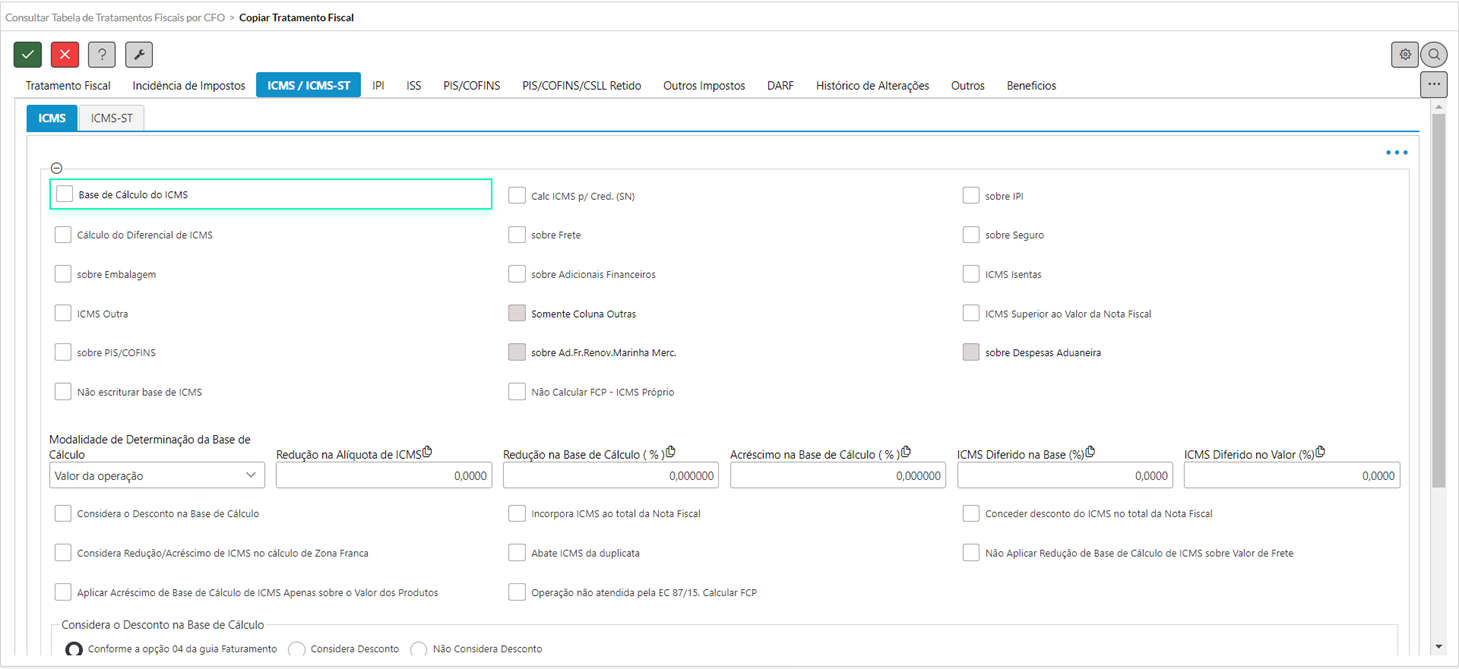Image resolution: width=1459 pixels, height=669 pixels.
Task: Expand the tab overflow ellipsis button
Action: coord(1433,85)
